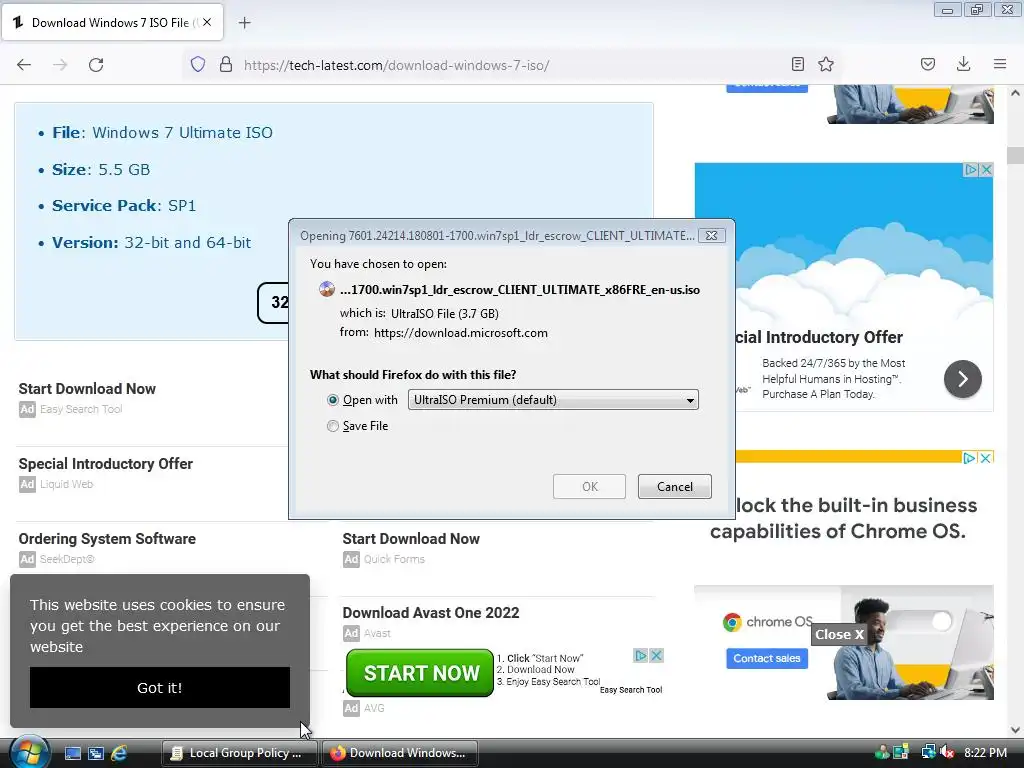The width and height of the screenshot is (1024, 768).
Task: Go back with the browser back arrow
Action: pos(24,65)
